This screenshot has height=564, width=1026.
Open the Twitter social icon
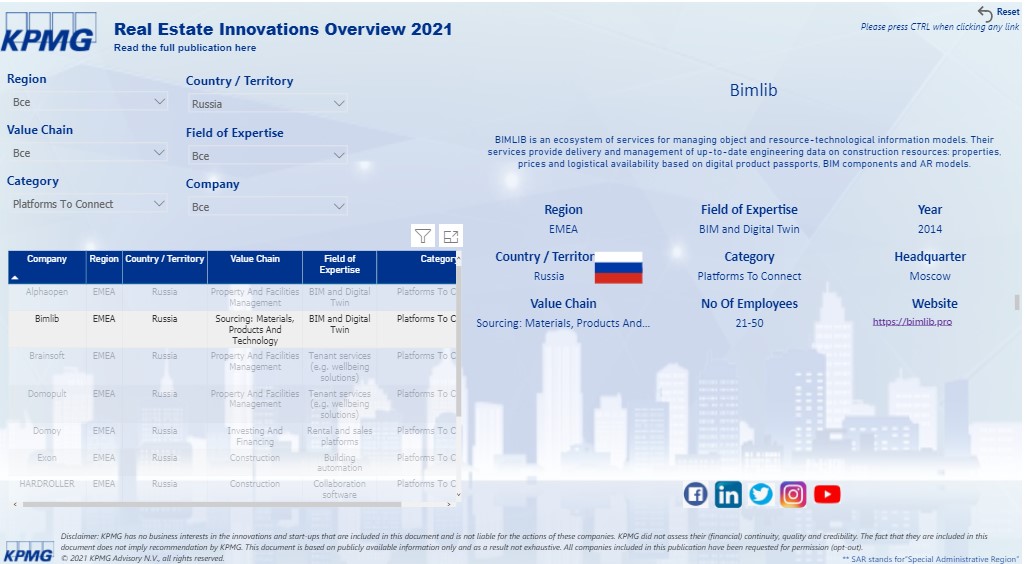click(761, 494)
